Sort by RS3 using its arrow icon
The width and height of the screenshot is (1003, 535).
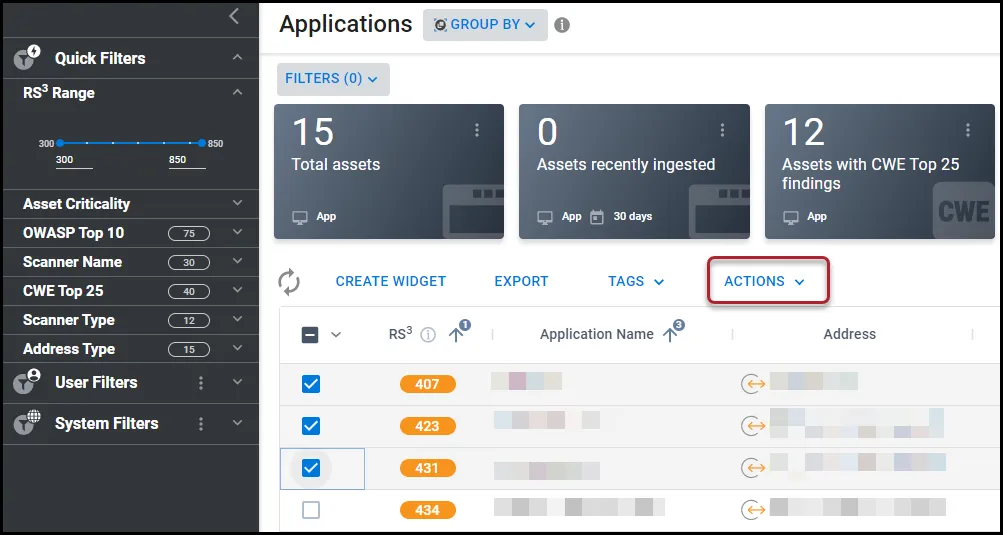pyautogui.click(x=455, y=335)
